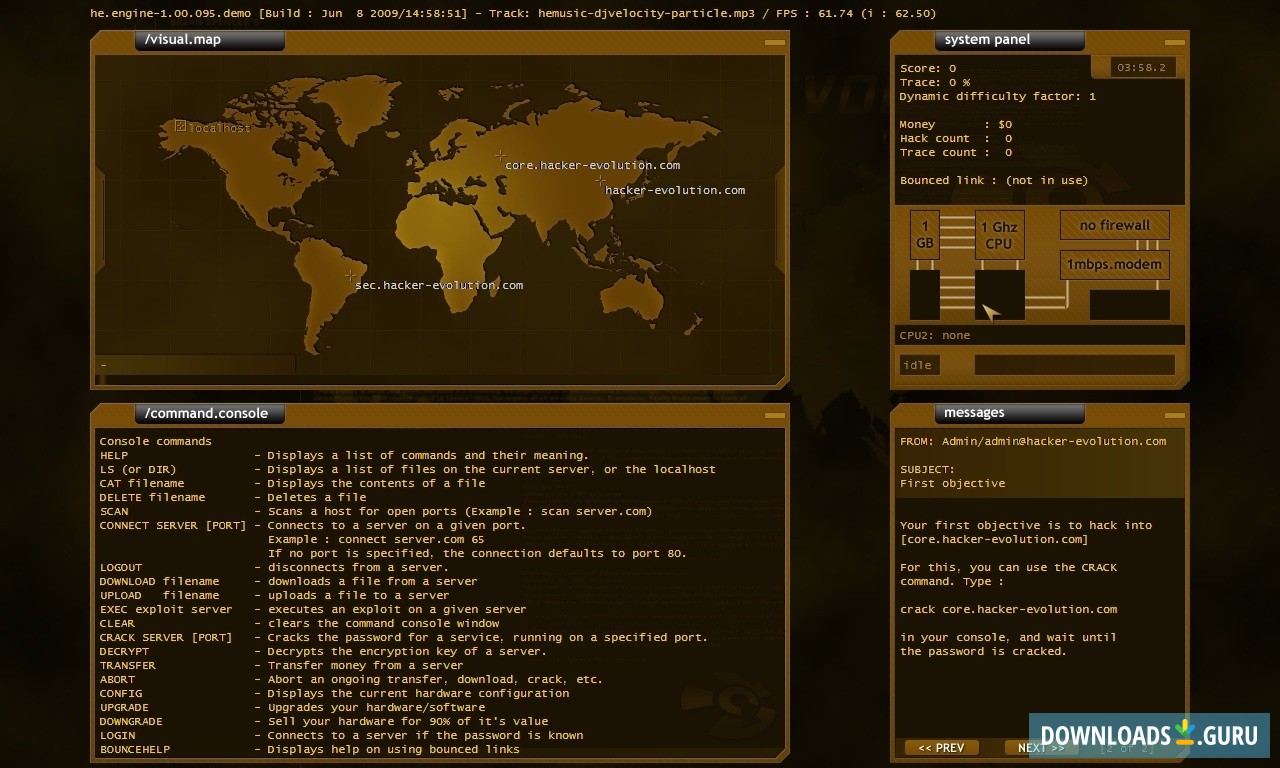Click the 'Hack count : 0' line
Image resolution: width=1280 pixels, height=768 pixels.
pyautogui.click(x=956, y=139)
